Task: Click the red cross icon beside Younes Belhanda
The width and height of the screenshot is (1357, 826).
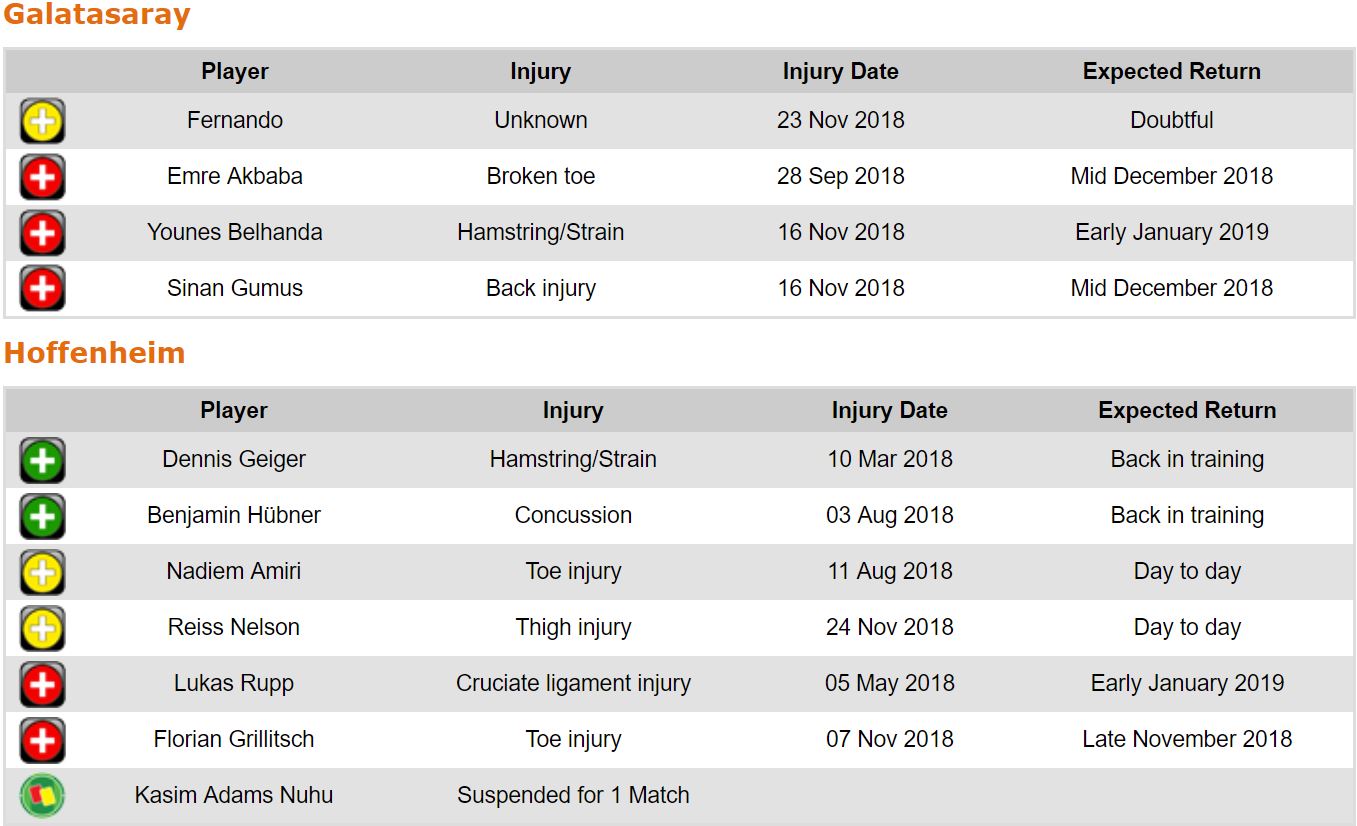Action: tap(42, 234)
